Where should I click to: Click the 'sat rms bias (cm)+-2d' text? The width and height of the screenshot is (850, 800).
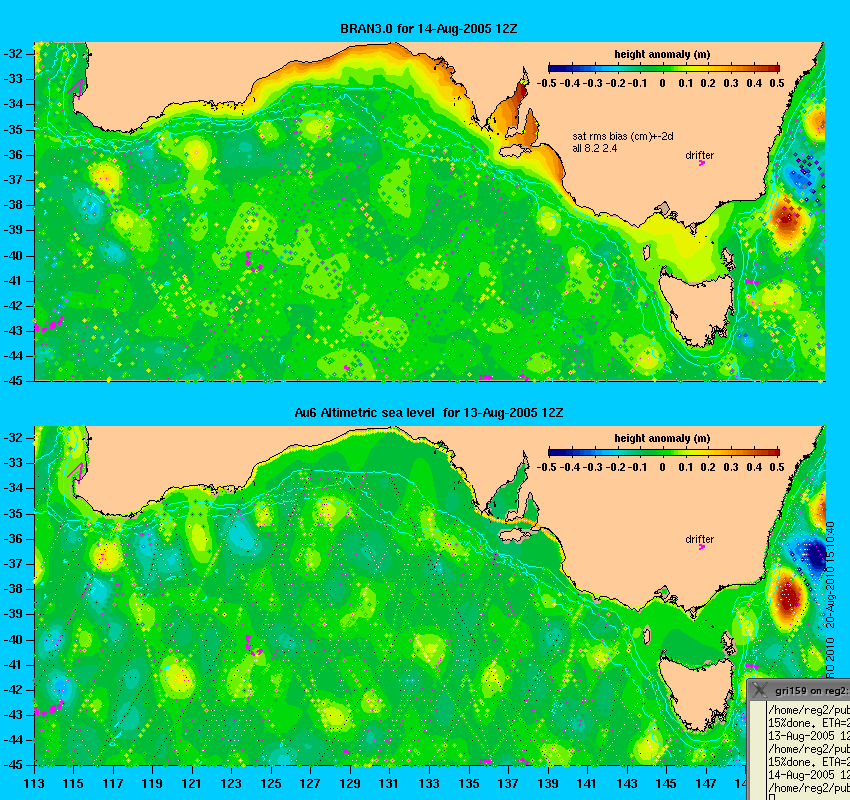623,137
